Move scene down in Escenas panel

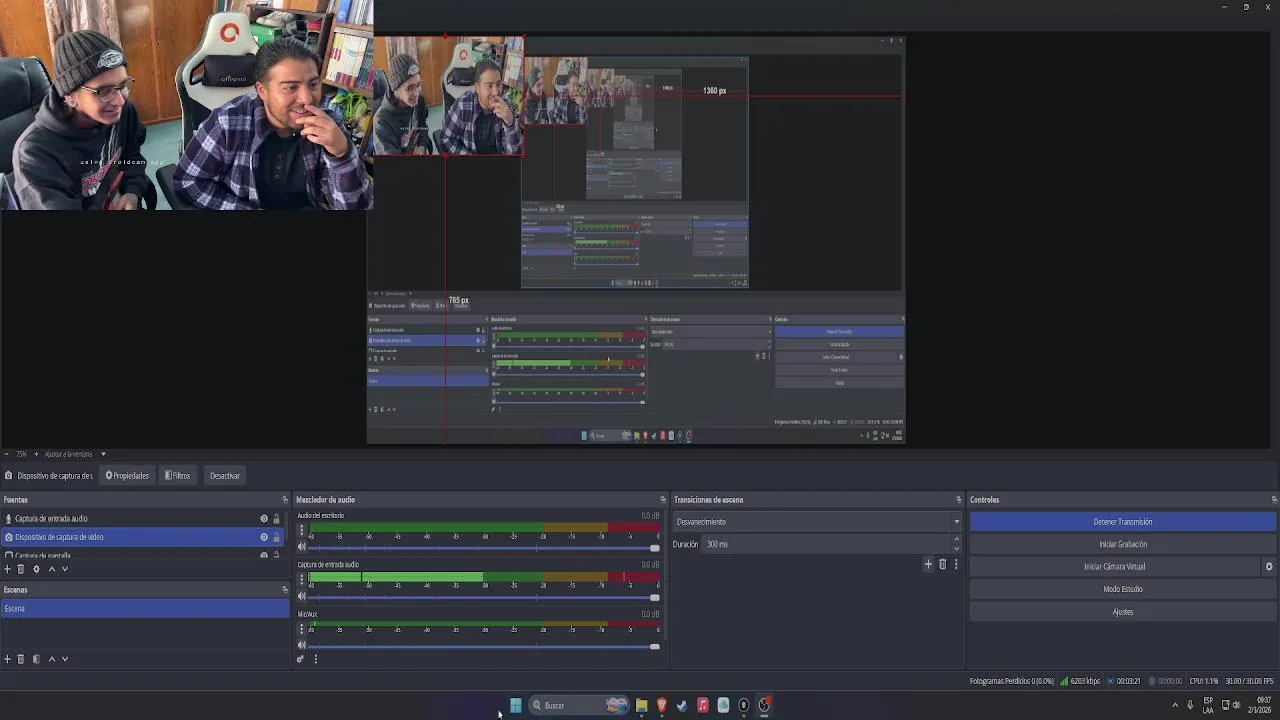coord(65,659)
